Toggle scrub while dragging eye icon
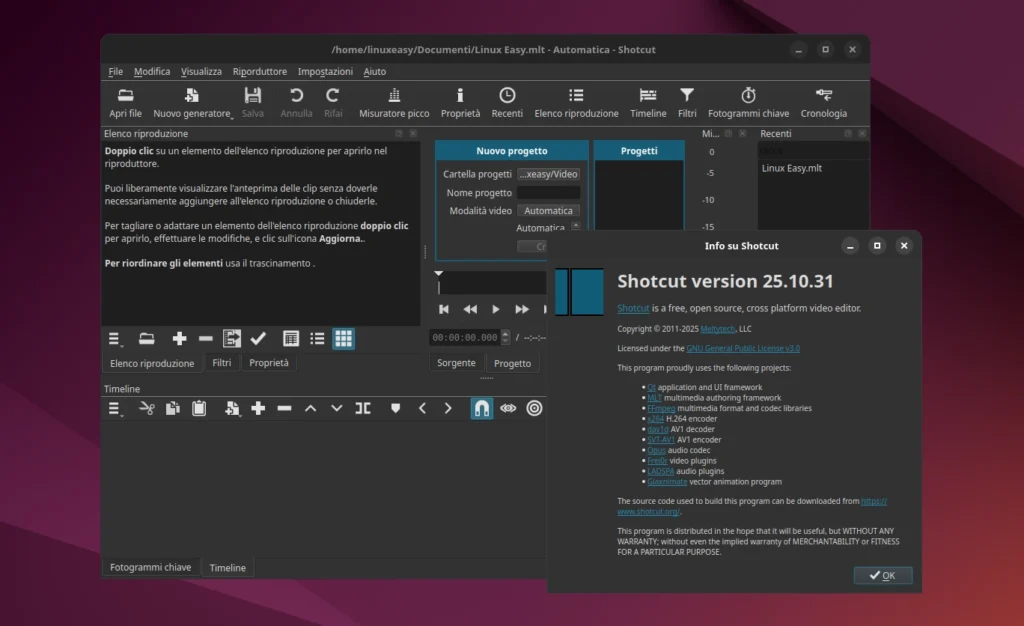1024x626 pixels. point(509,408)
